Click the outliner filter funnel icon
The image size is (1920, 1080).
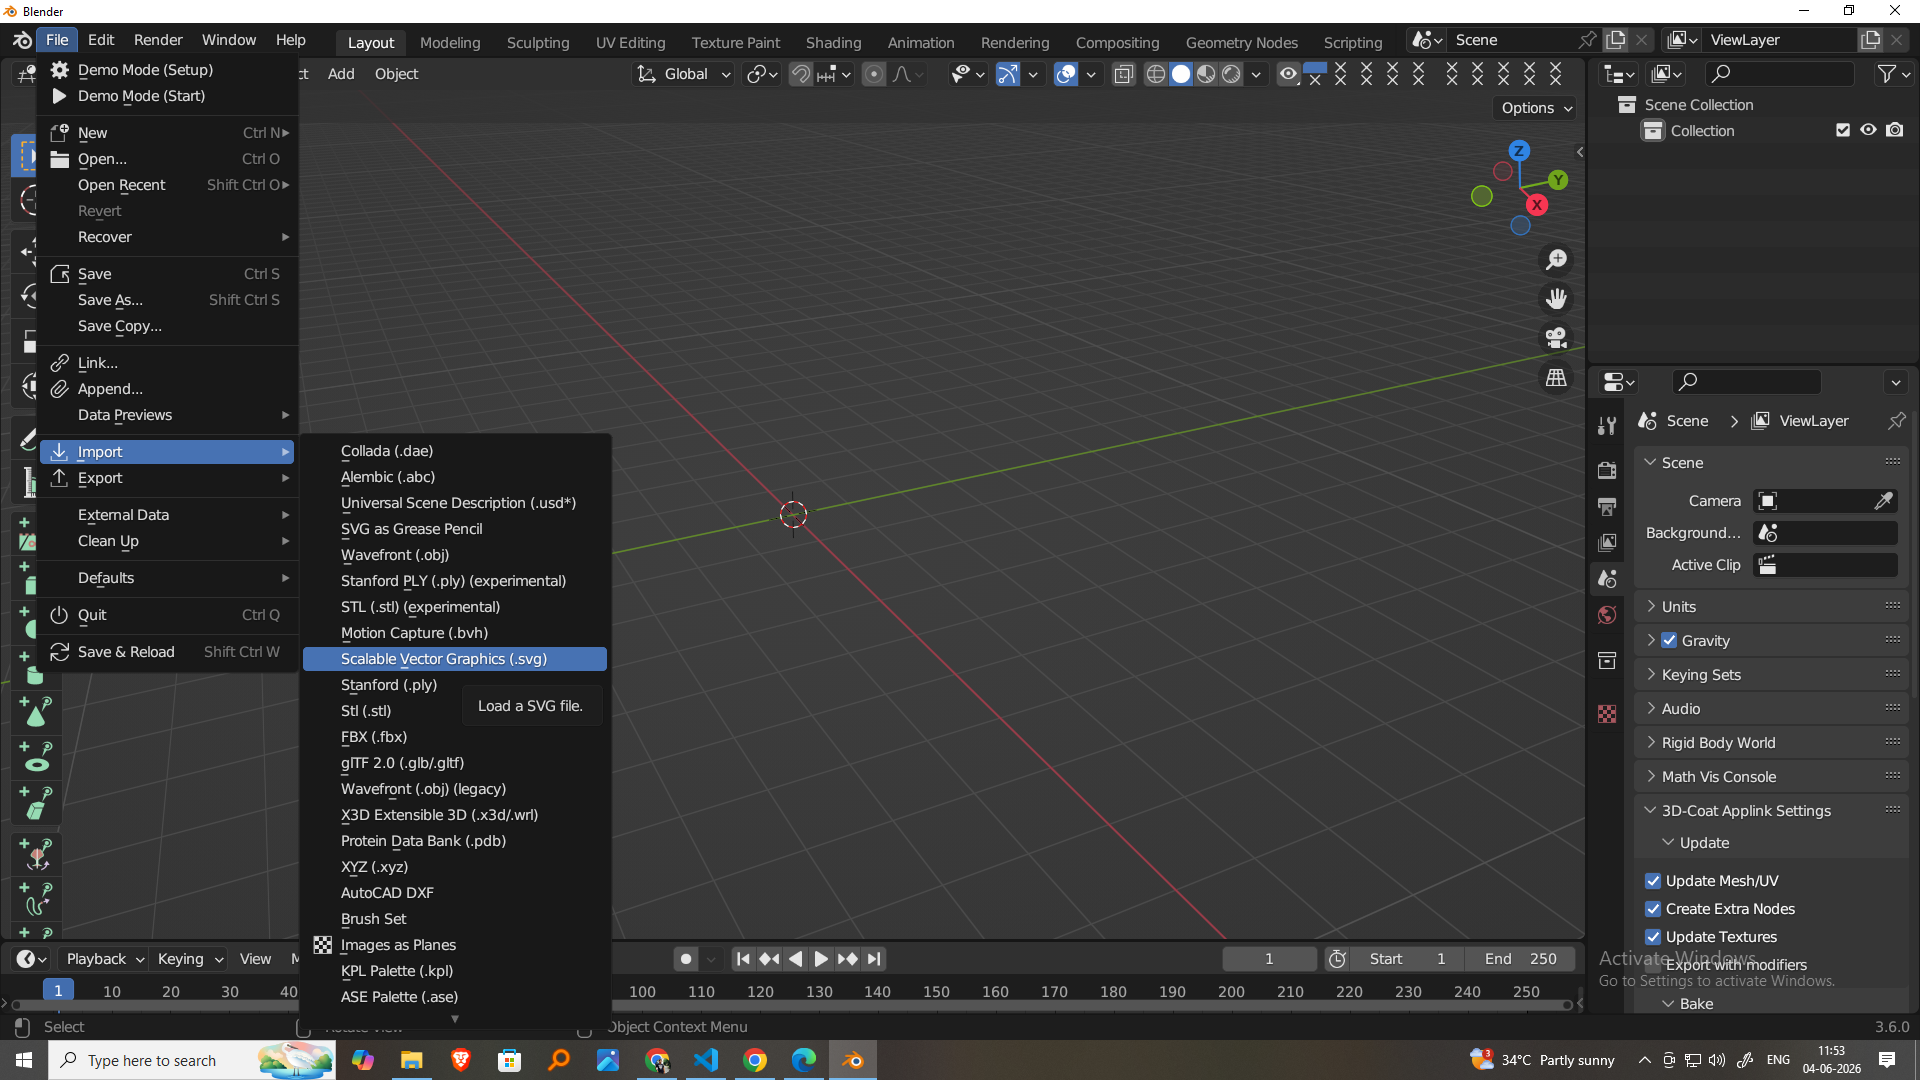[x=1887, y=74]
